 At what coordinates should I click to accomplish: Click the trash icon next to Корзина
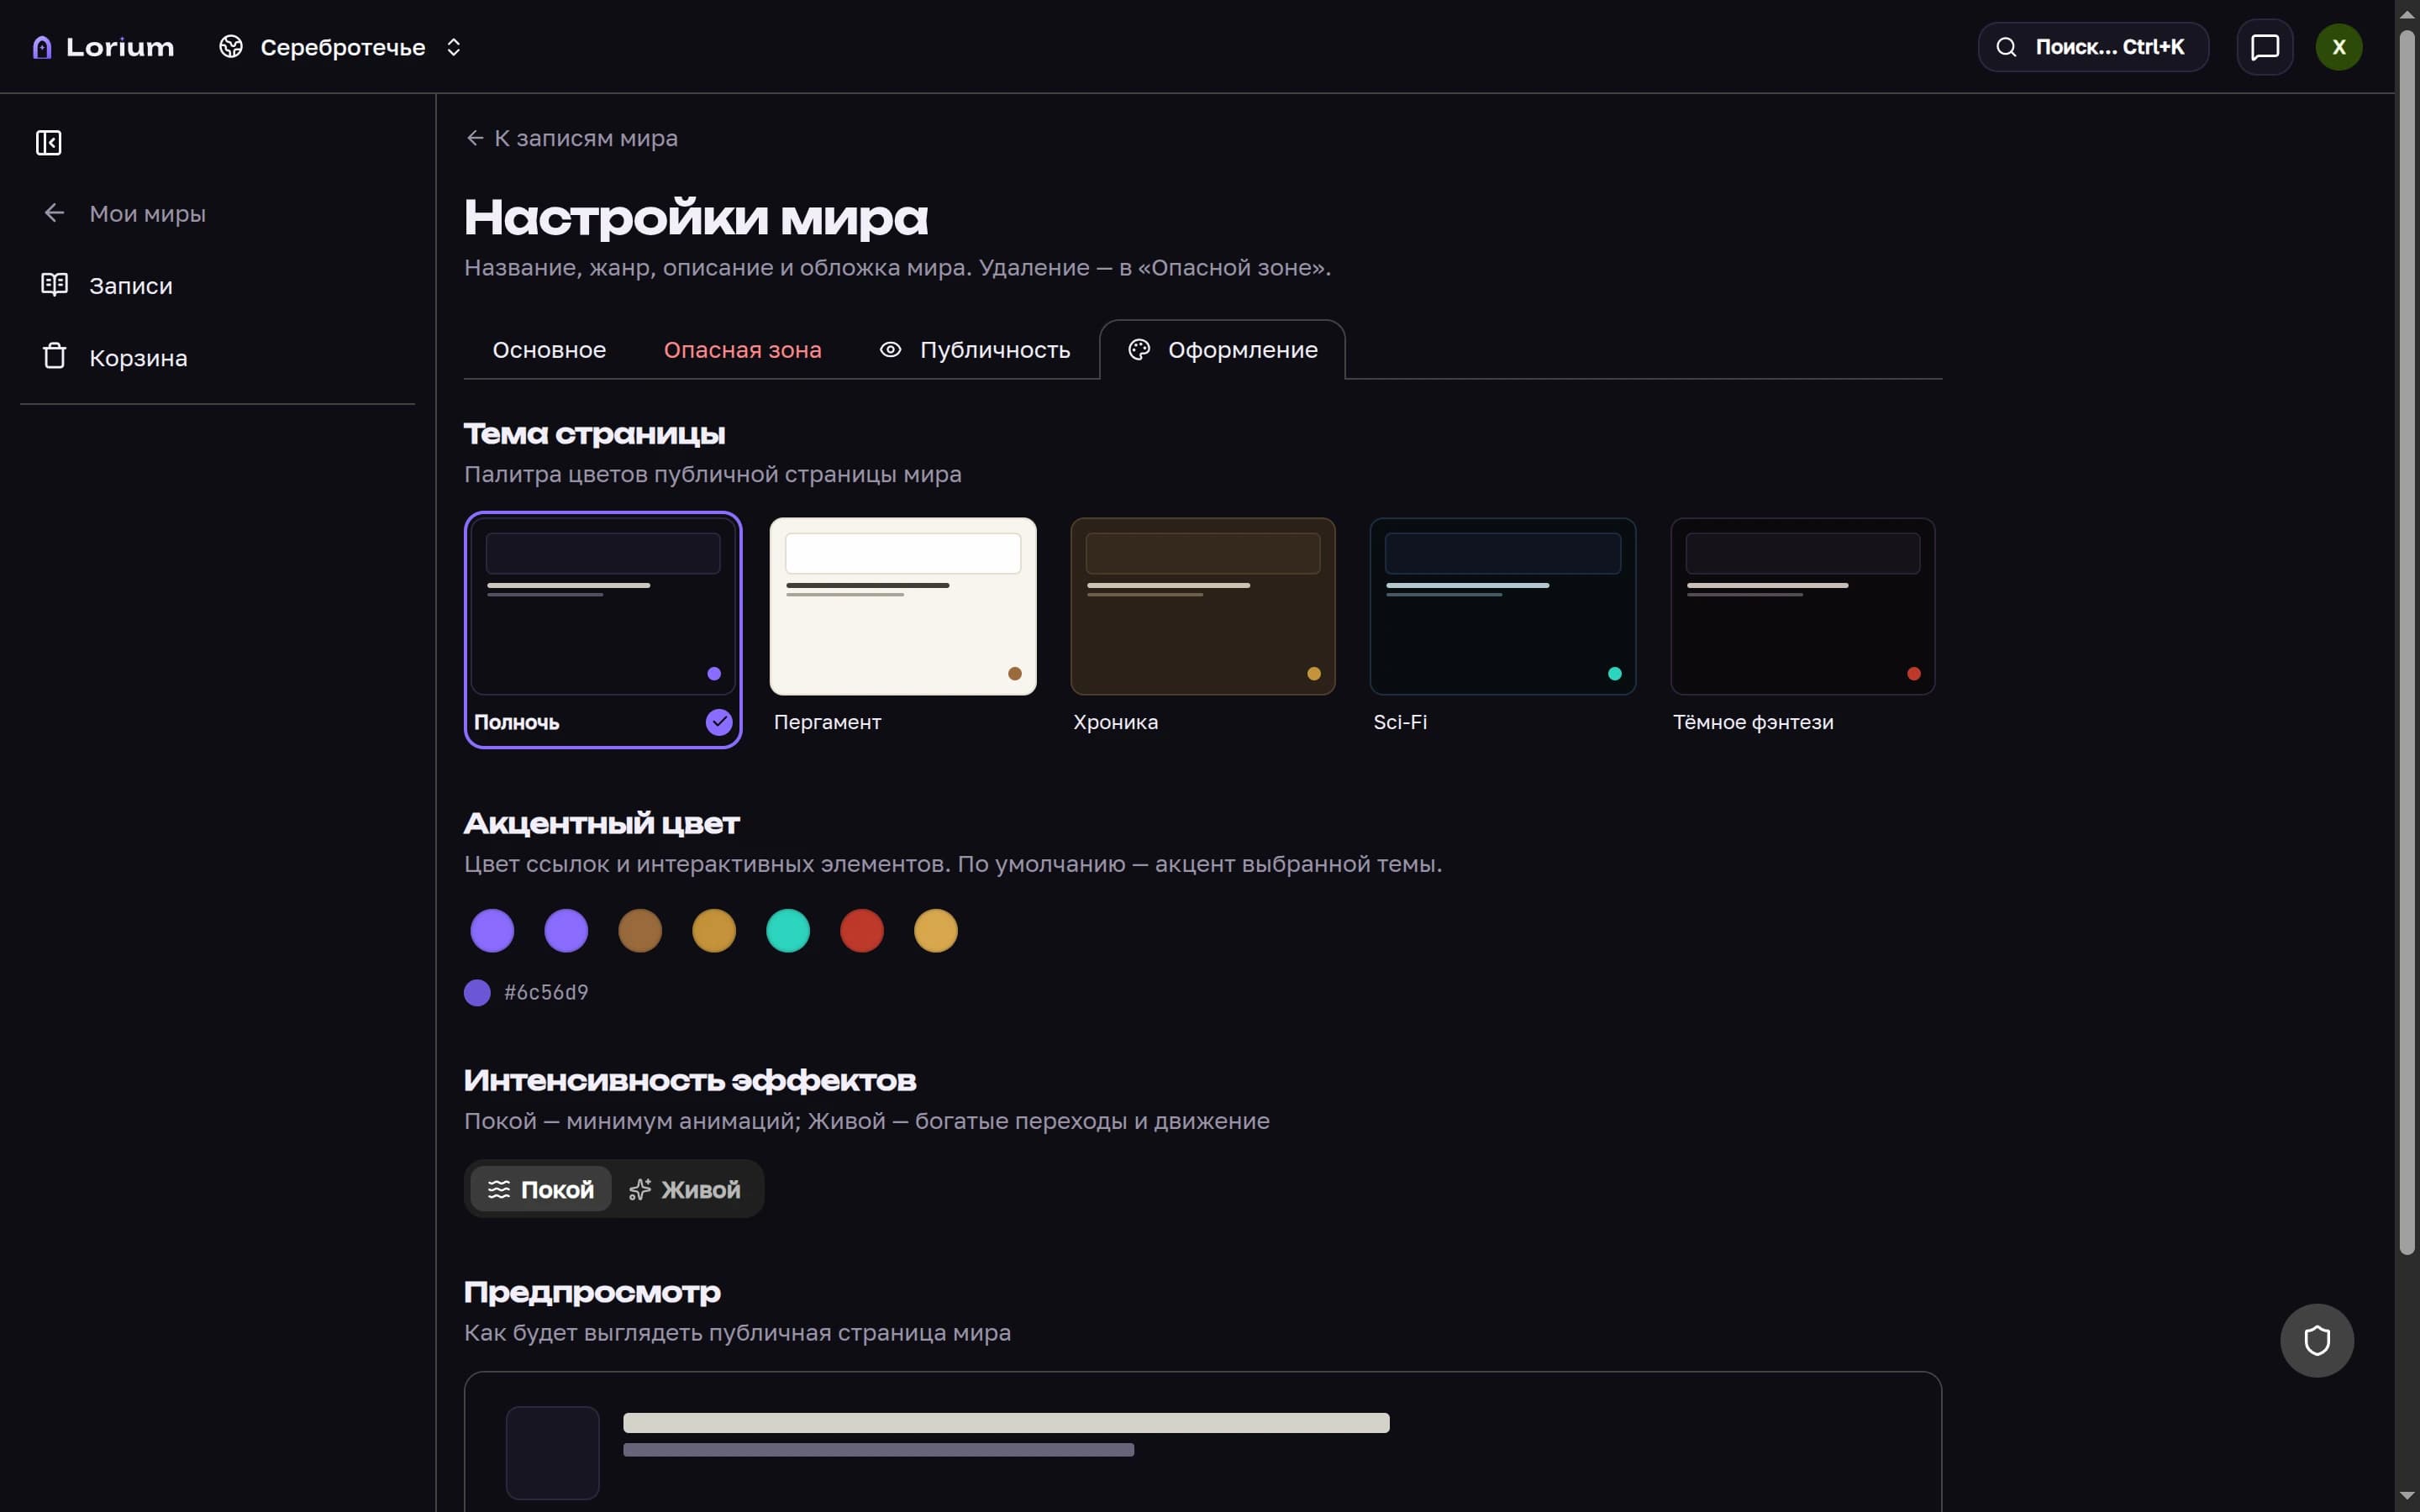coord(54,356)
